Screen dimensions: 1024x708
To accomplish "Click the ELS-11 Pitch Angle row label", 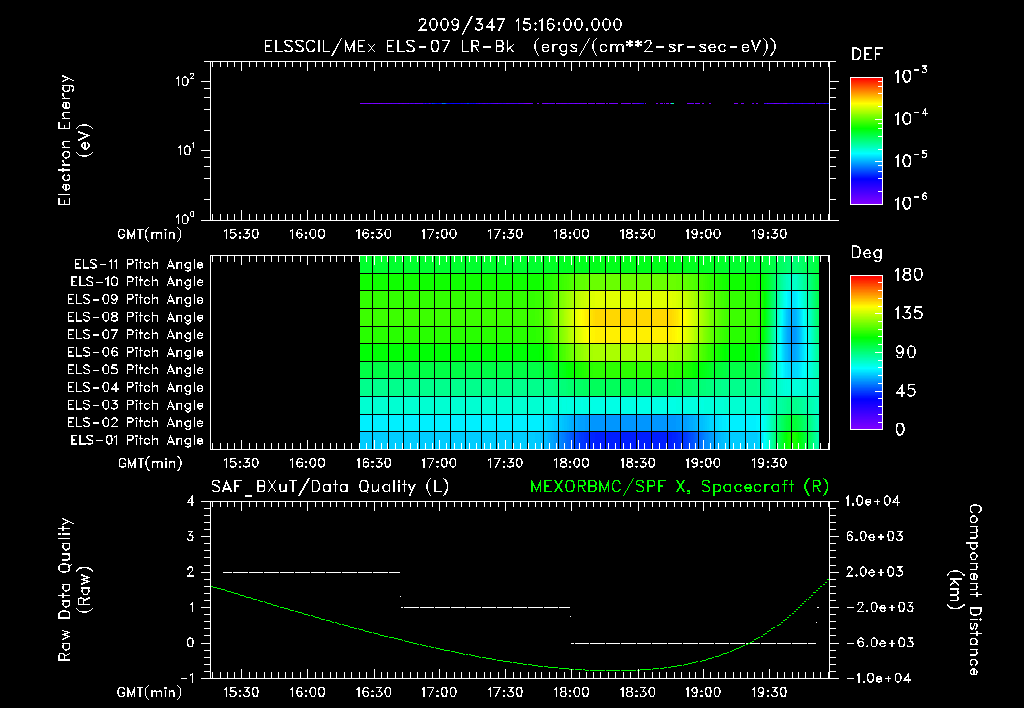I will (x=138, y=265).
